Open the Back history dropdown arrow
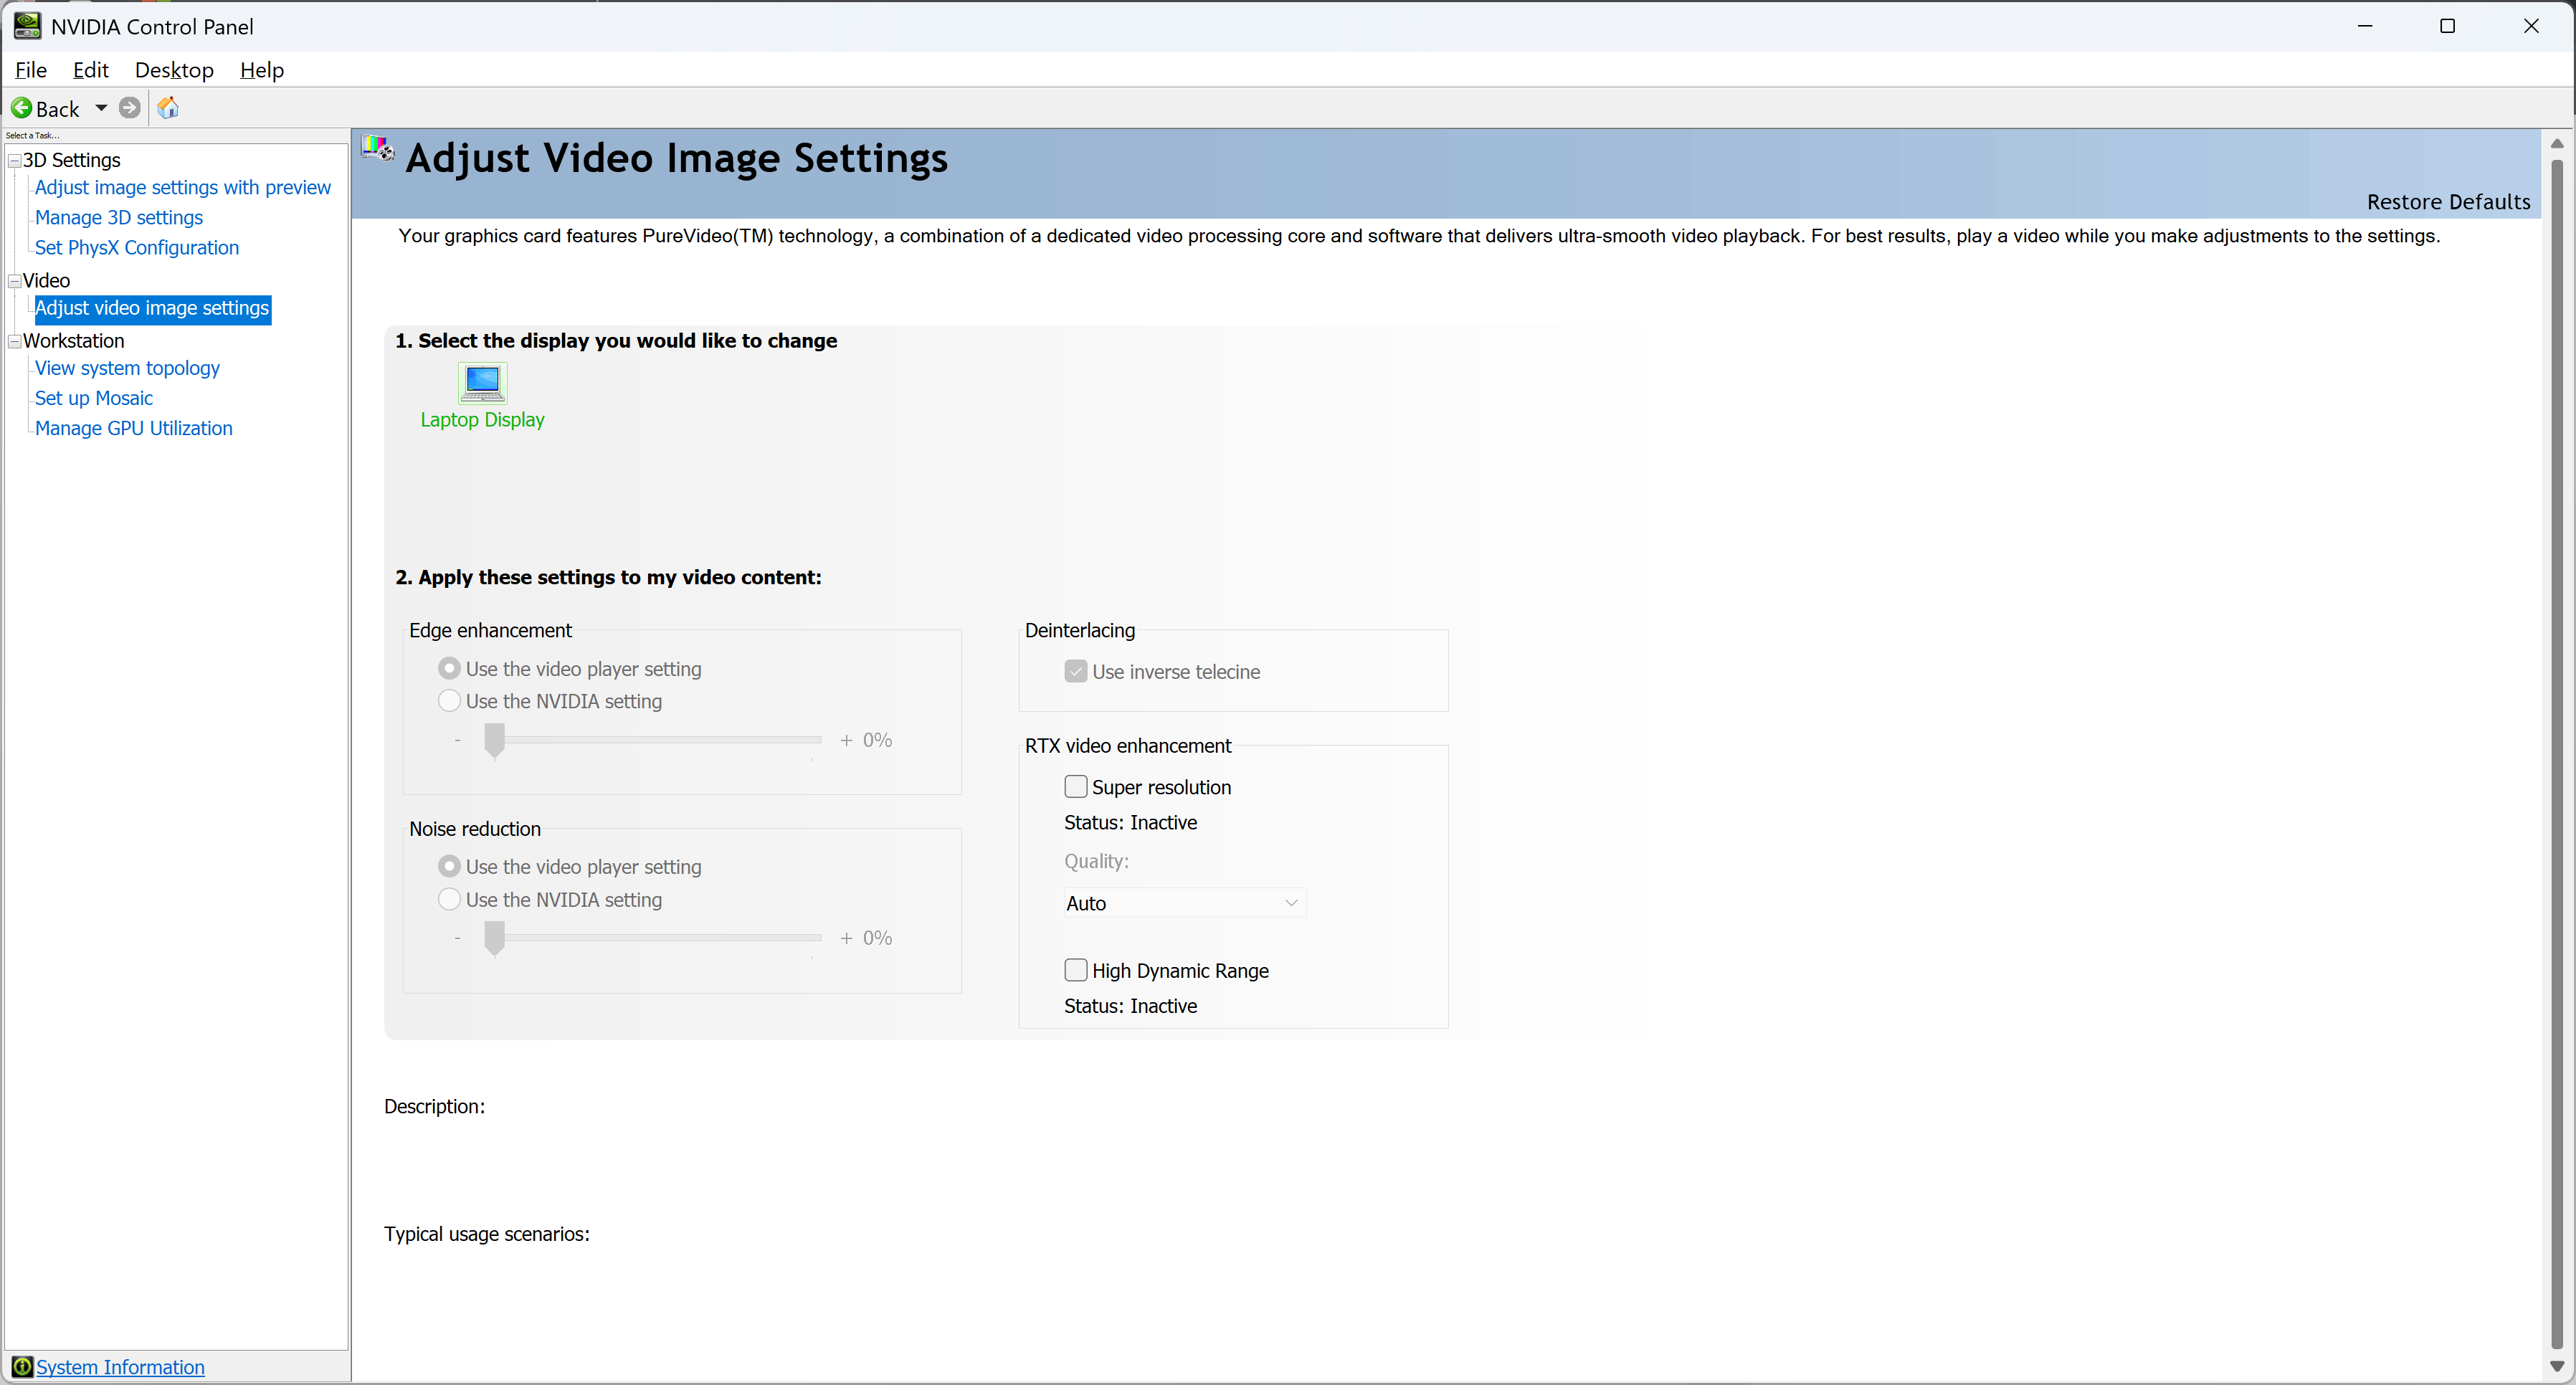2576x1385 pixels. 101,108
